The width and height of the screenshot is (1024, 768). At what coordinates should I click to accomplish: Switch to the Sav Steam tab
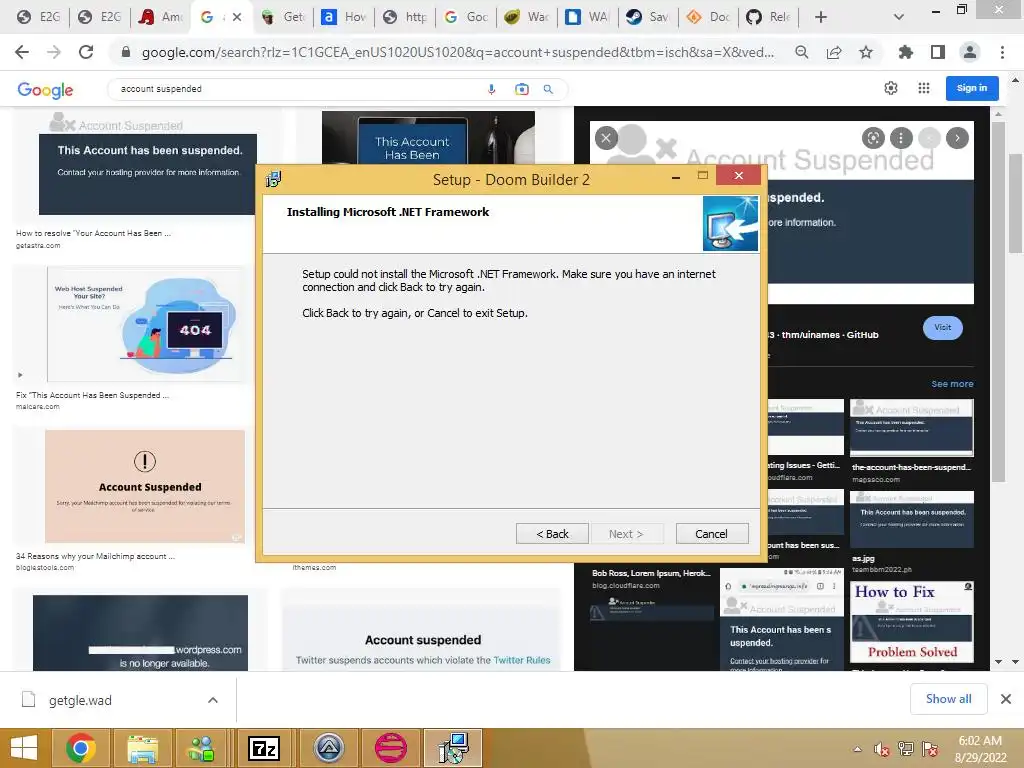(x=648, y=17)
